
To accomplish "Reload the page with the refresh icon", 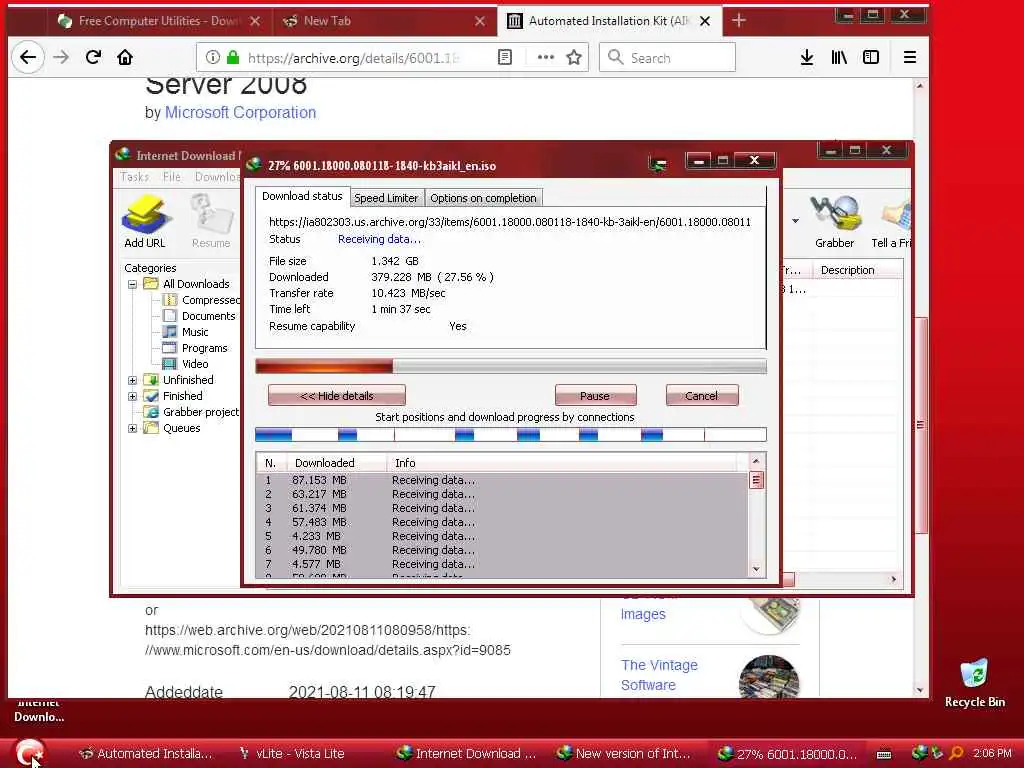I will [93, 57].
